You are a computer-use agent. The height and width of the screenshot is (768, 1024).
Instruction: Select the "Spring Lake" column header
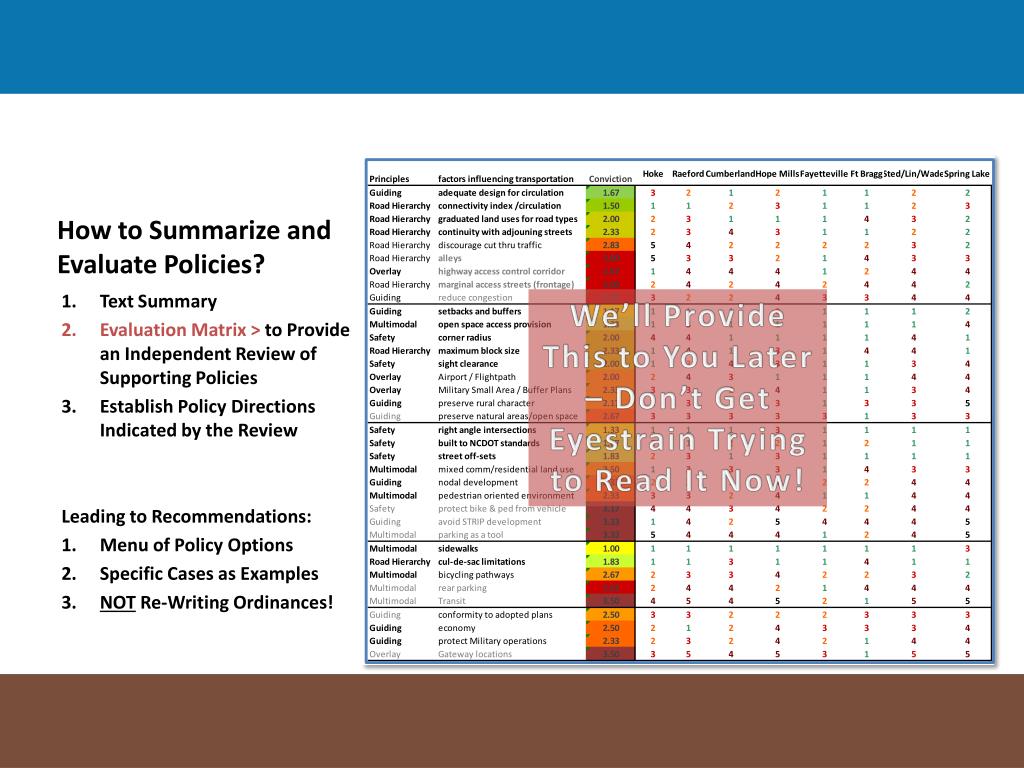pos(967,174)
